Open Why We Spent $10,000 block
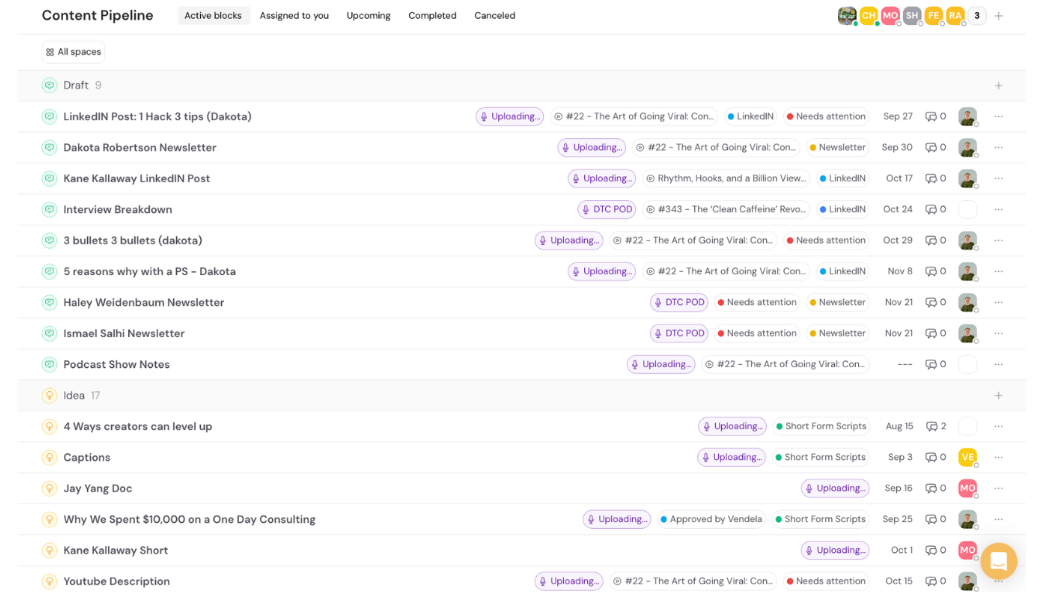Image resolution: width=1042 pixels, height=592 pixels. (189, 519)
